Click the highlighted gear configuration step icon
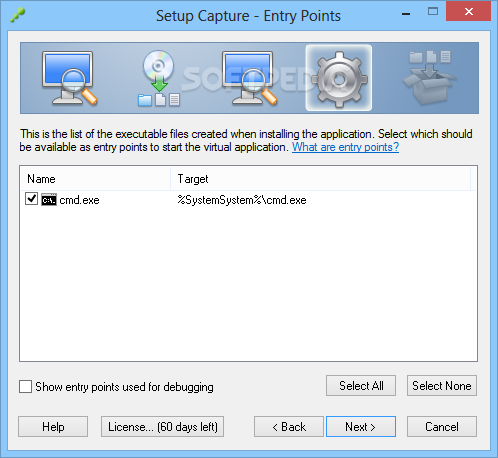The image size is (498, 458). coord(339,78)
